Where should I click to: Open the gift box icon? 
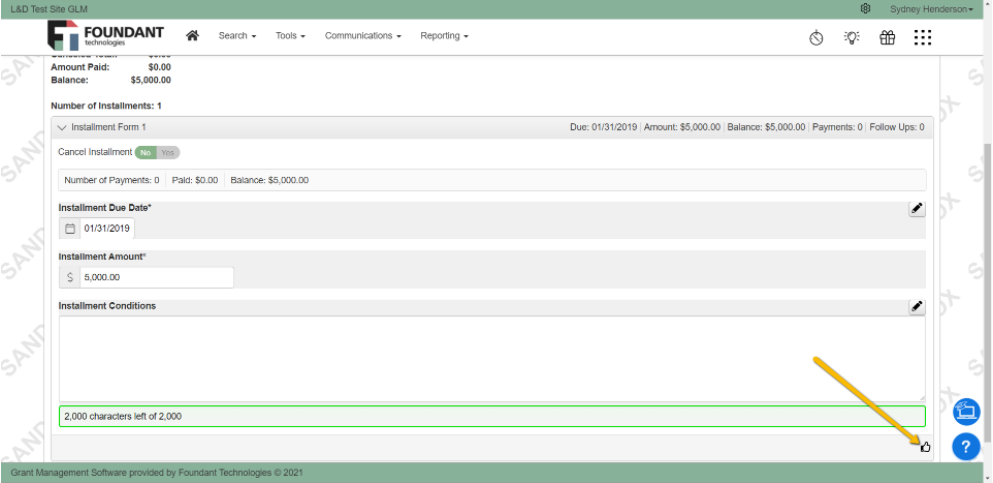pyautogui.click(x=887, y=38)
